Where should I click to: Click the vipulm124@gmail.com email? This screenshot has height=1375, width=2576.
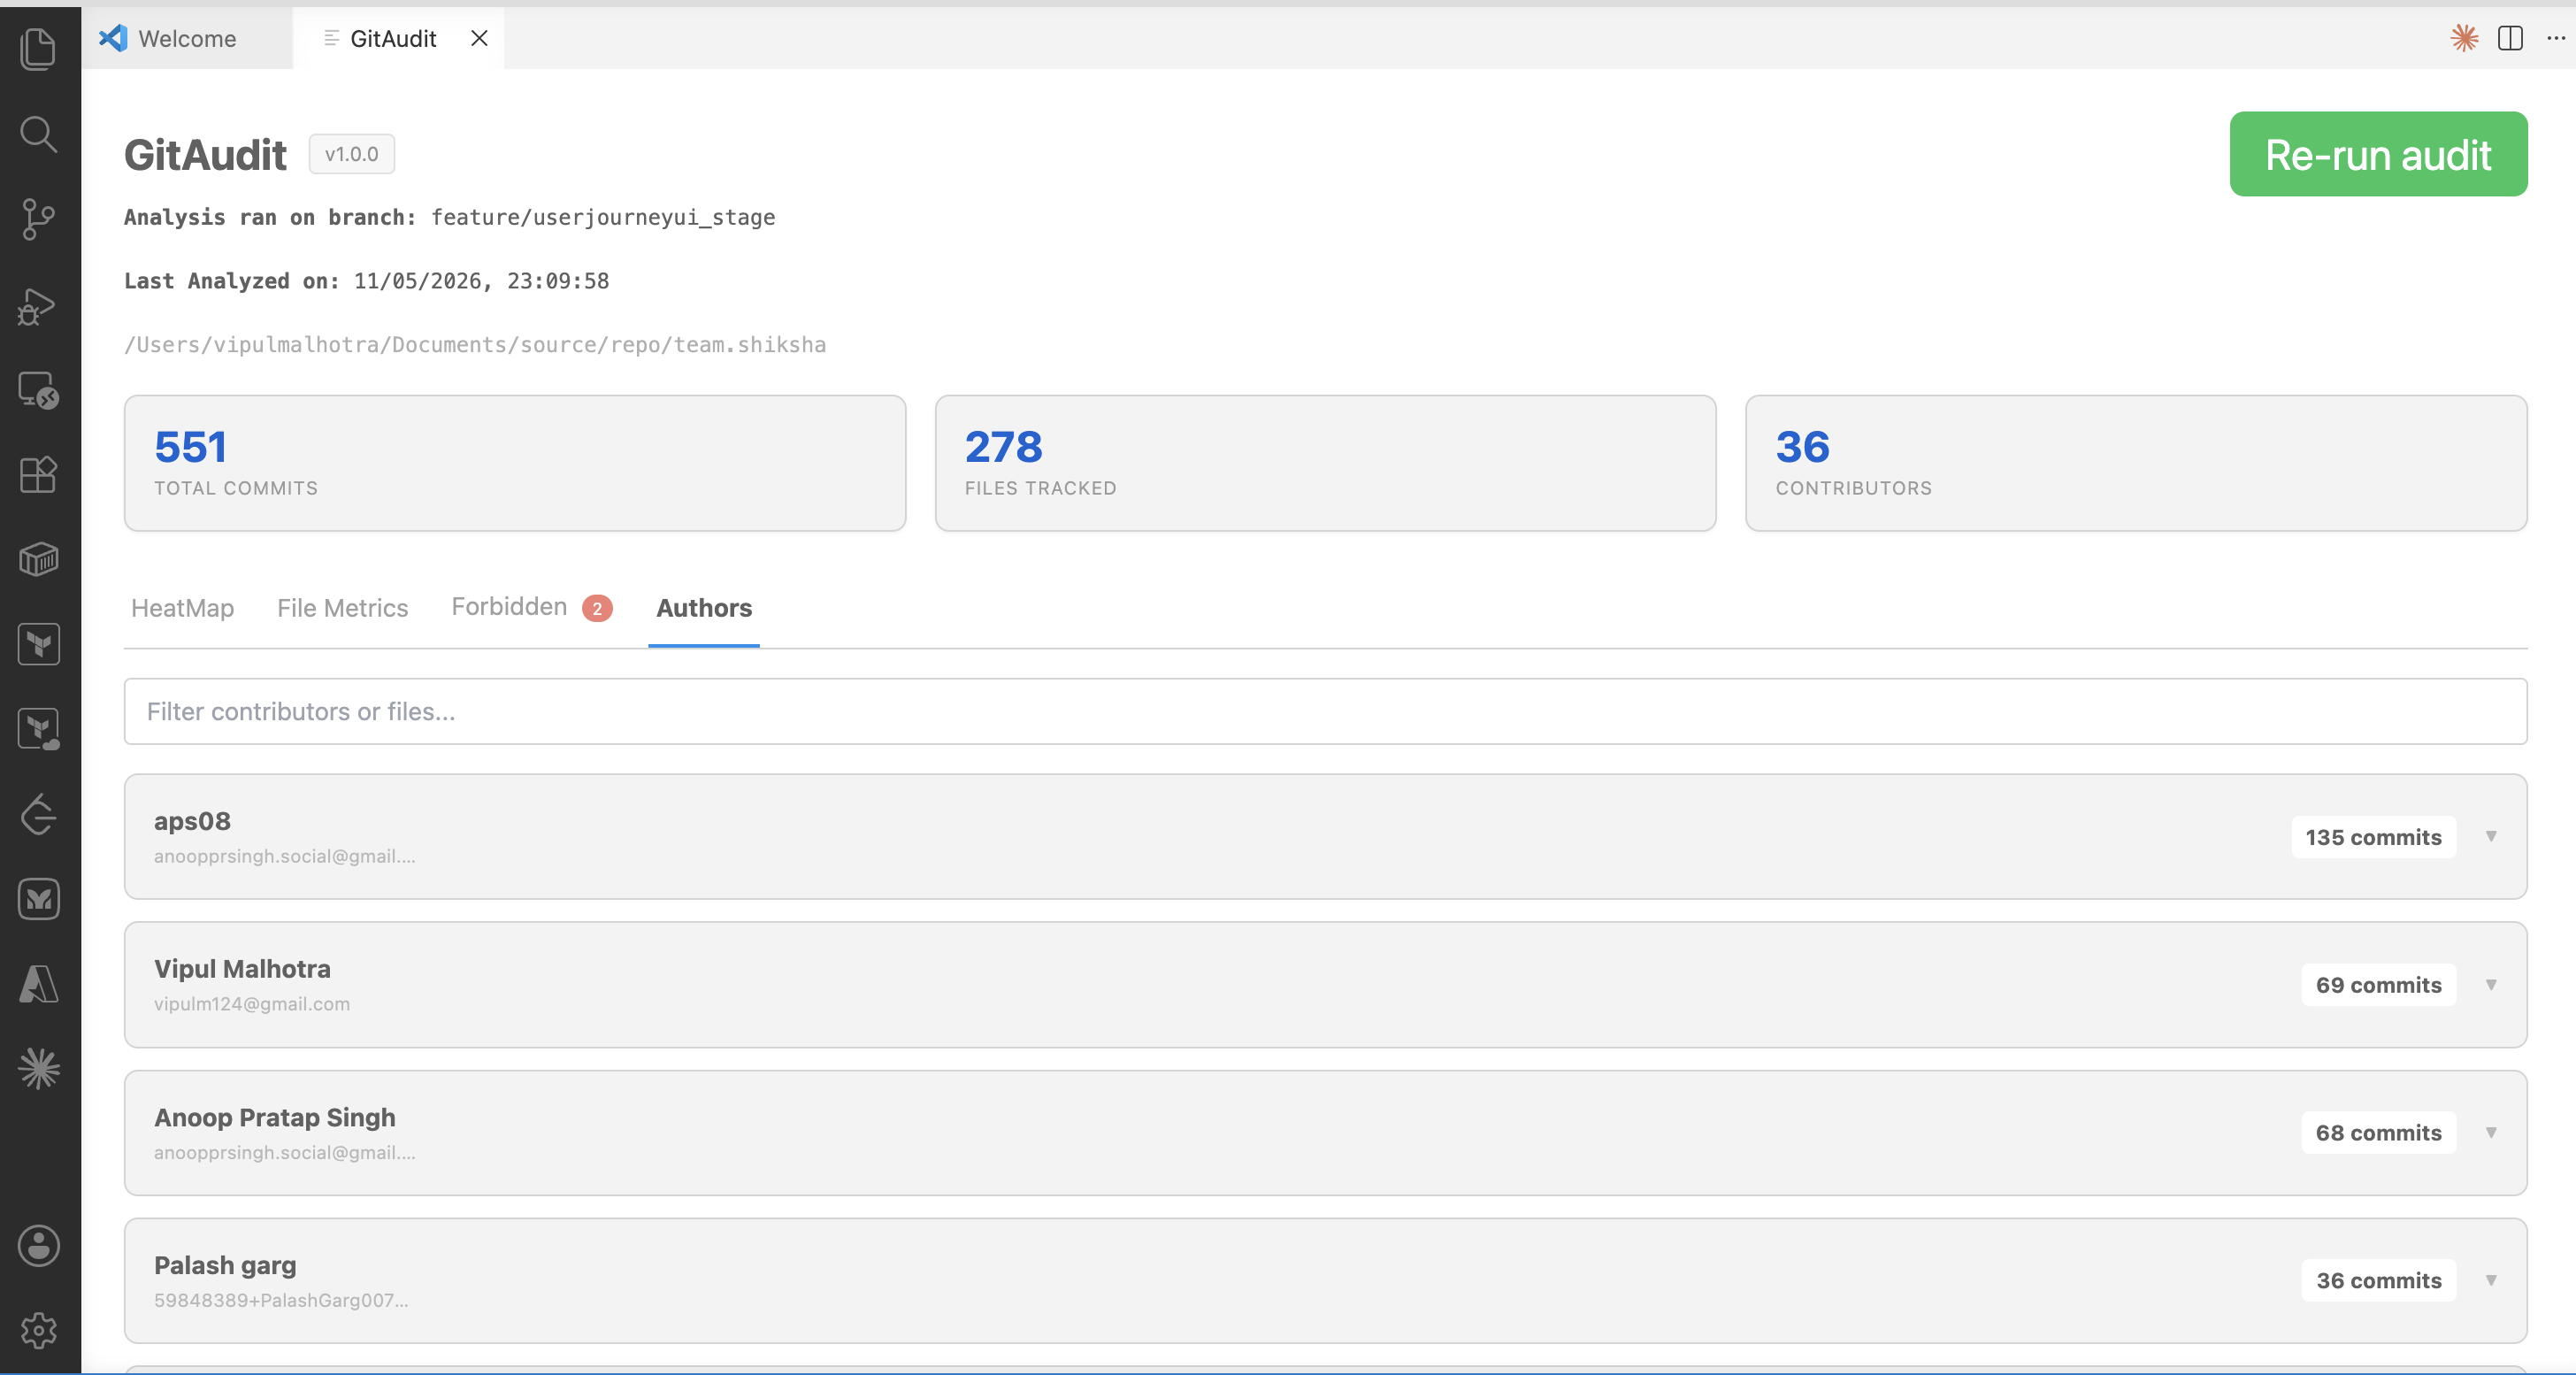252,1004
